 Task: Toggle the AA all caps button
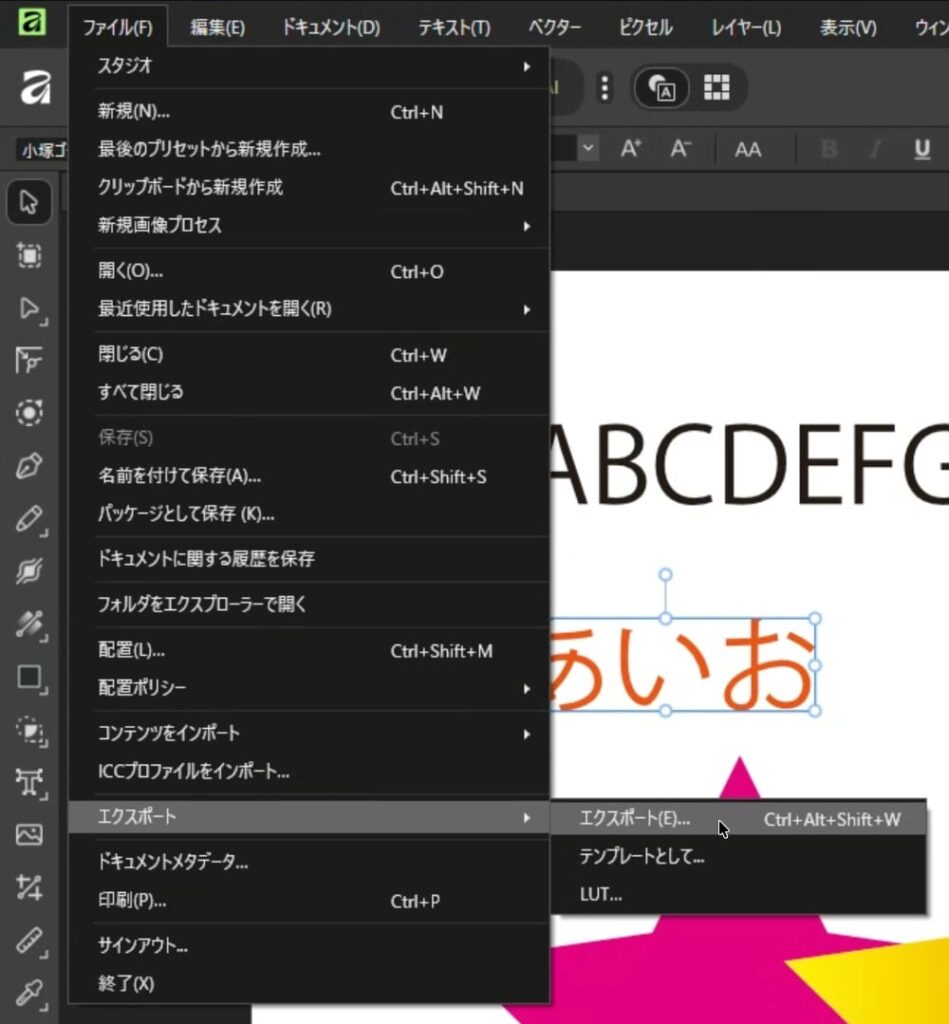[x=748, y=149]
